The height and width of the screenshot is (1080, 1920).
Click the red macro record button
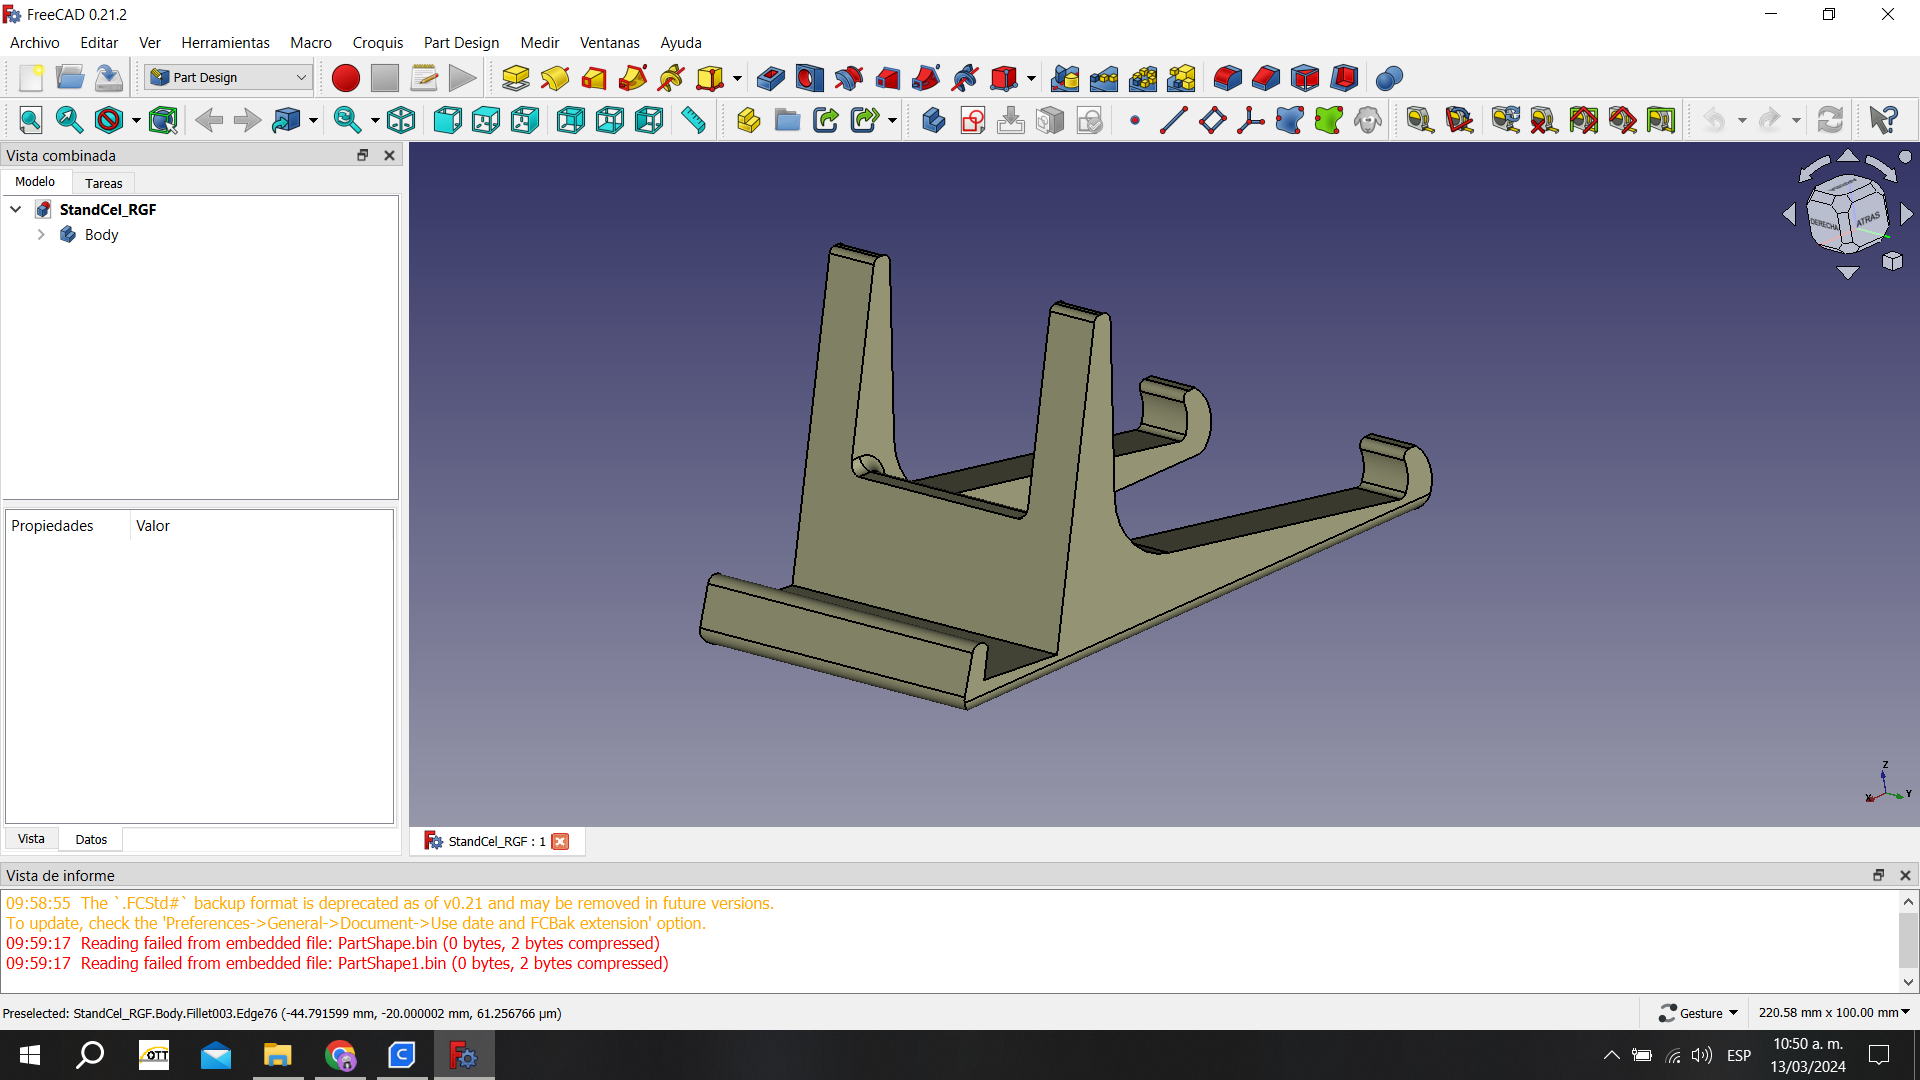point(346,78)
